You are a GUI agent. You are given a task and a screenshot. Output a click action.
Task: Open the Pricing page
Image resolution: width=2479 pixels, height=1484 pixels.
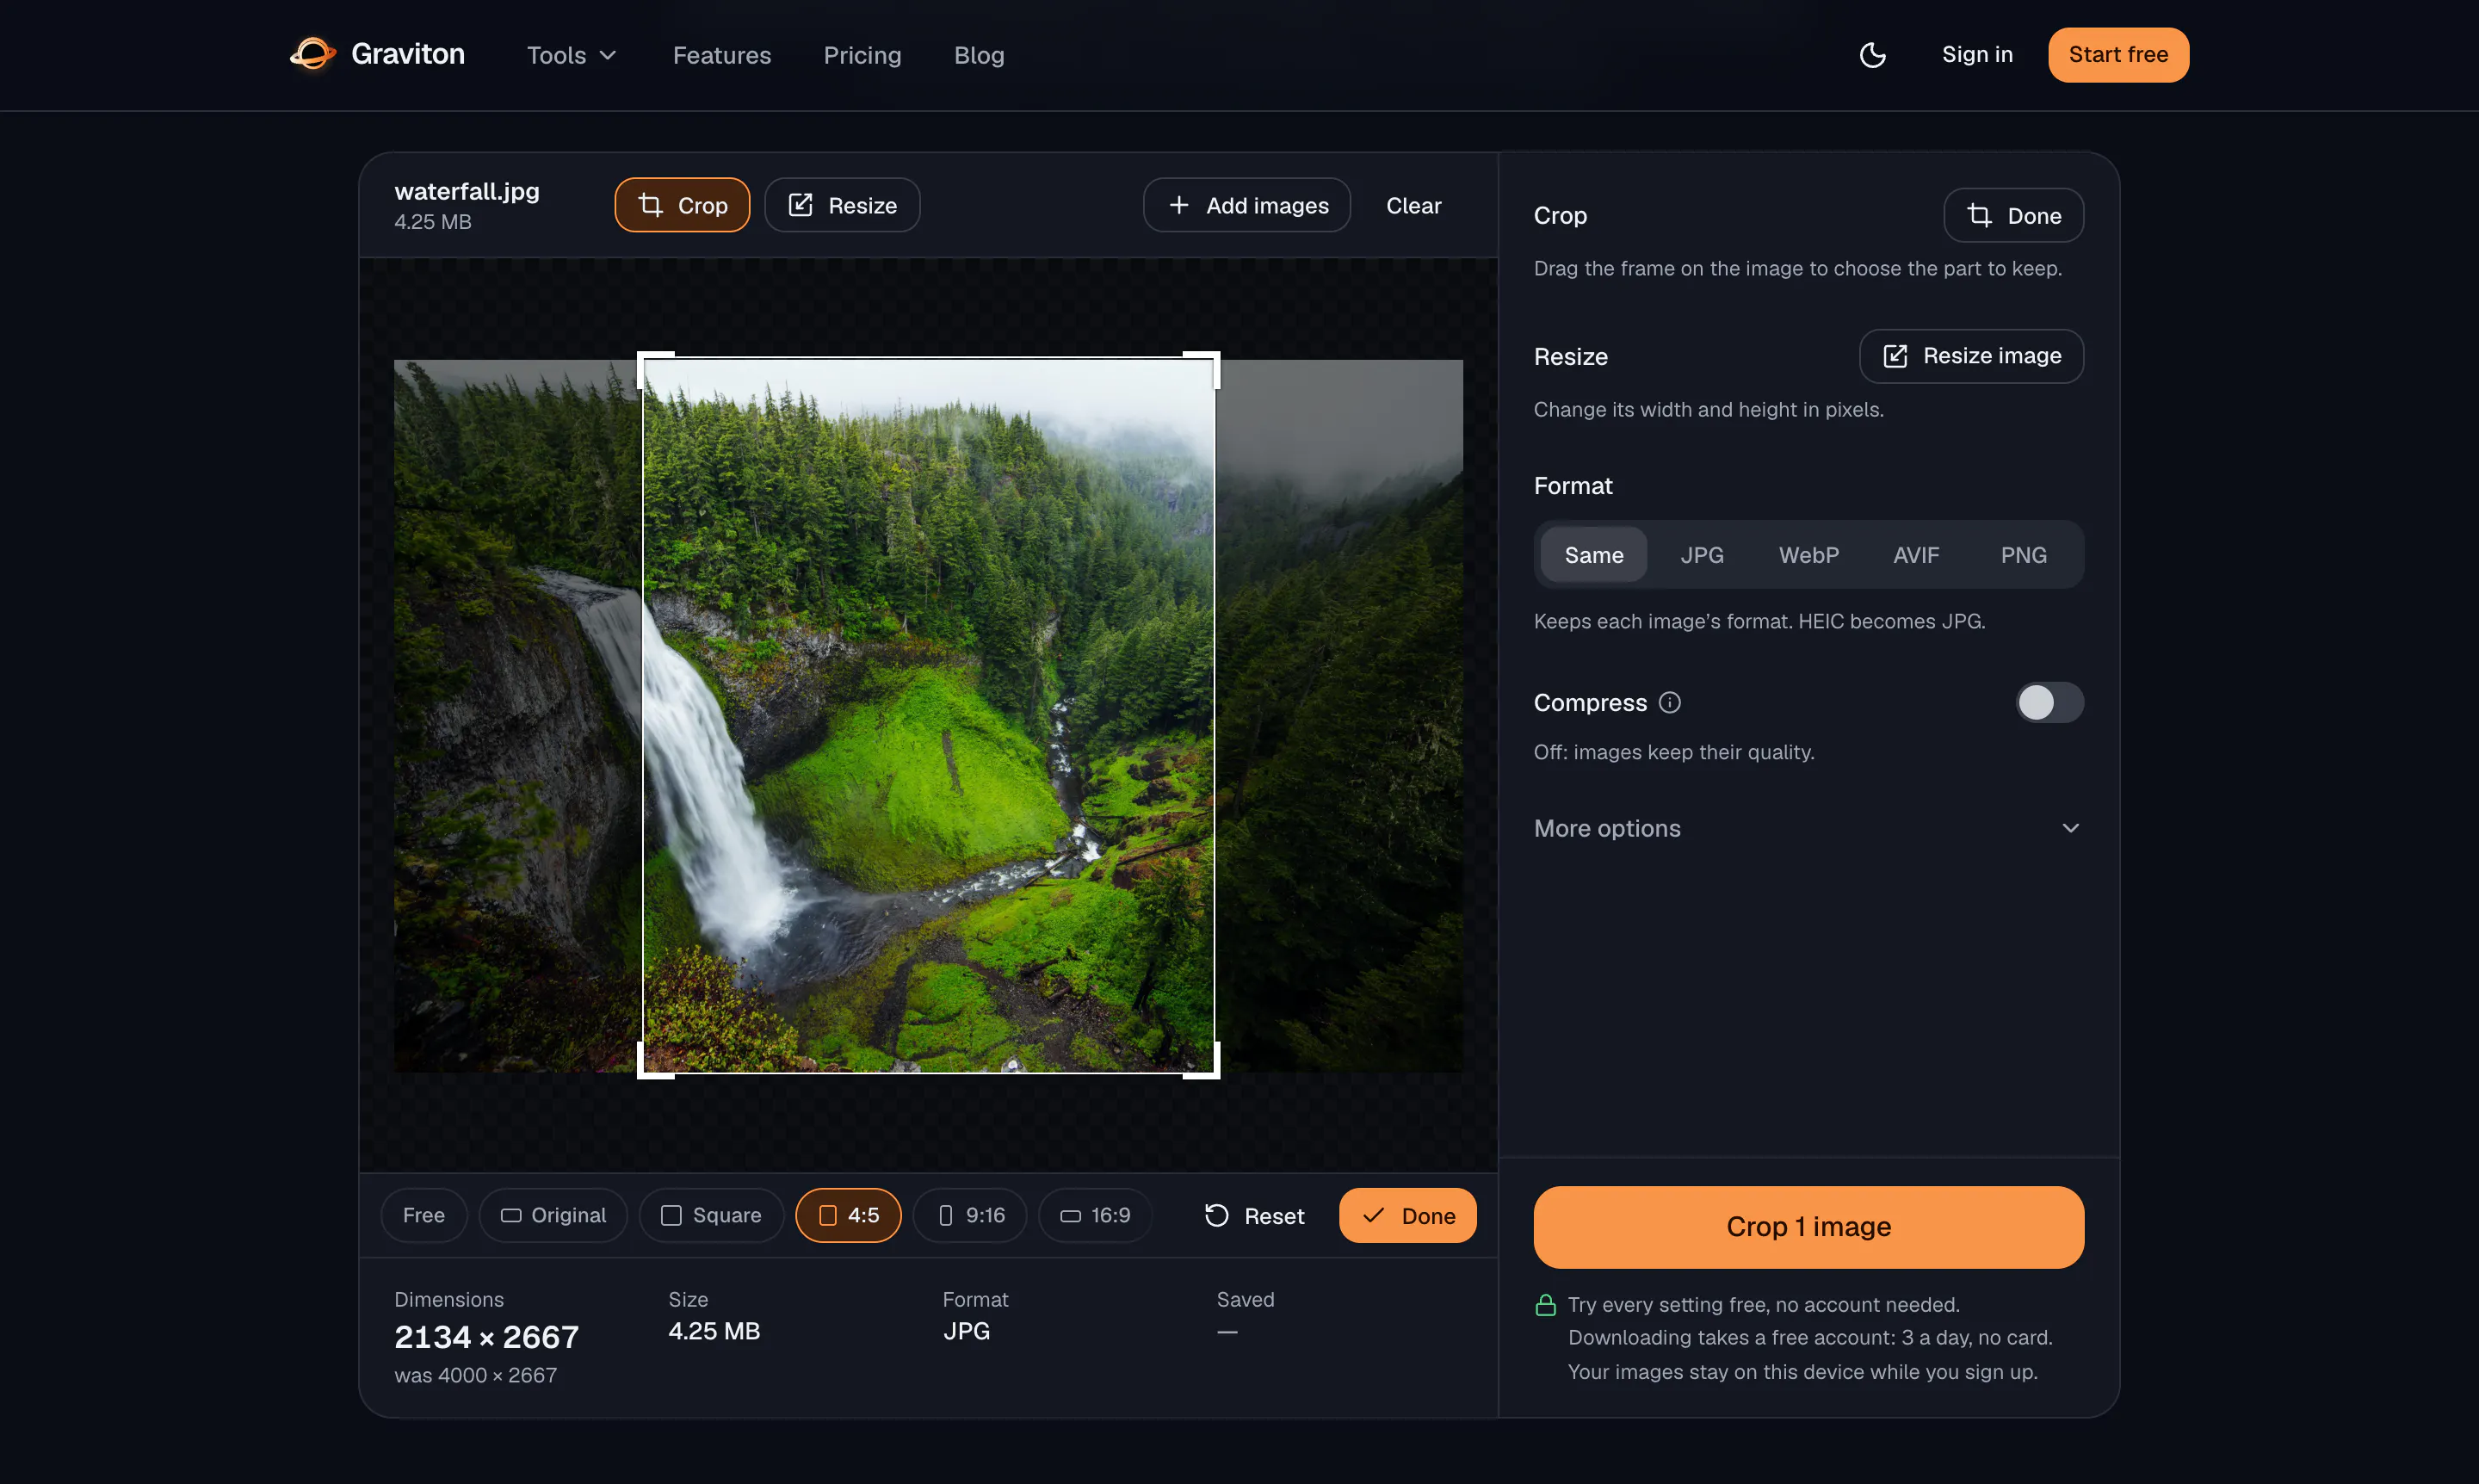click(862, 55)
